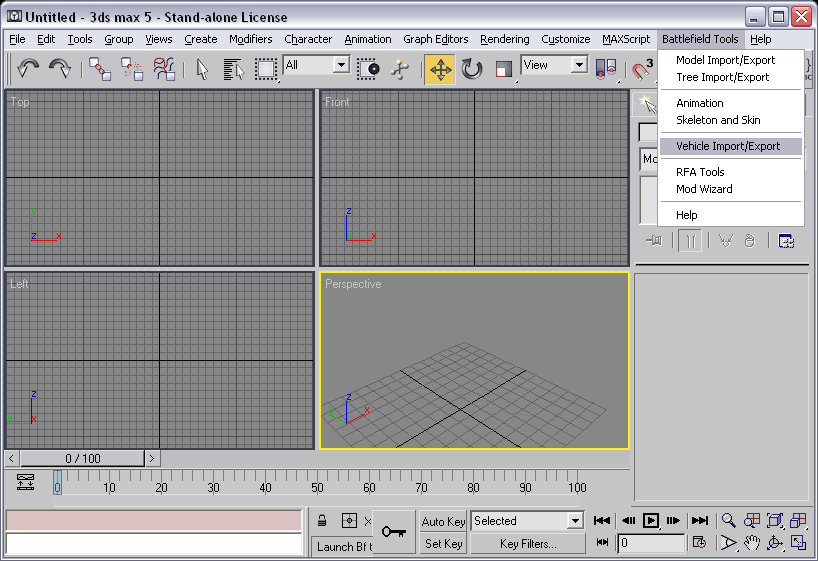This screenshot has width=818, height=561.
Task: Open the Modifiers menu
Action: pyautogui.click(x=251, y=39)
